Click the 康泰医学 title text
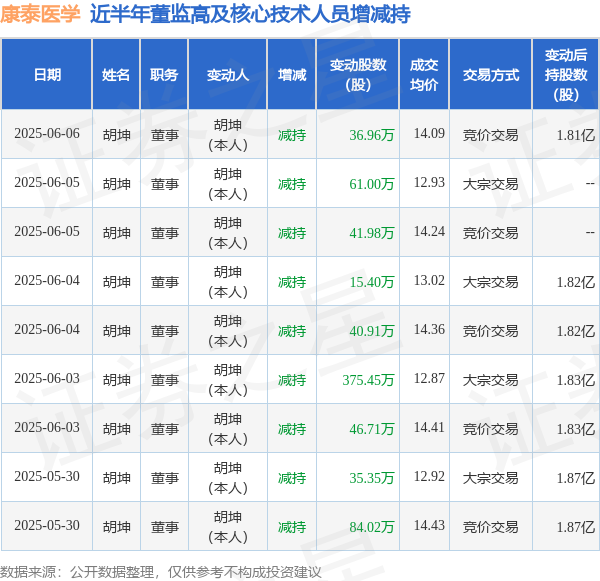600x581 pixels. click(40, 14)
